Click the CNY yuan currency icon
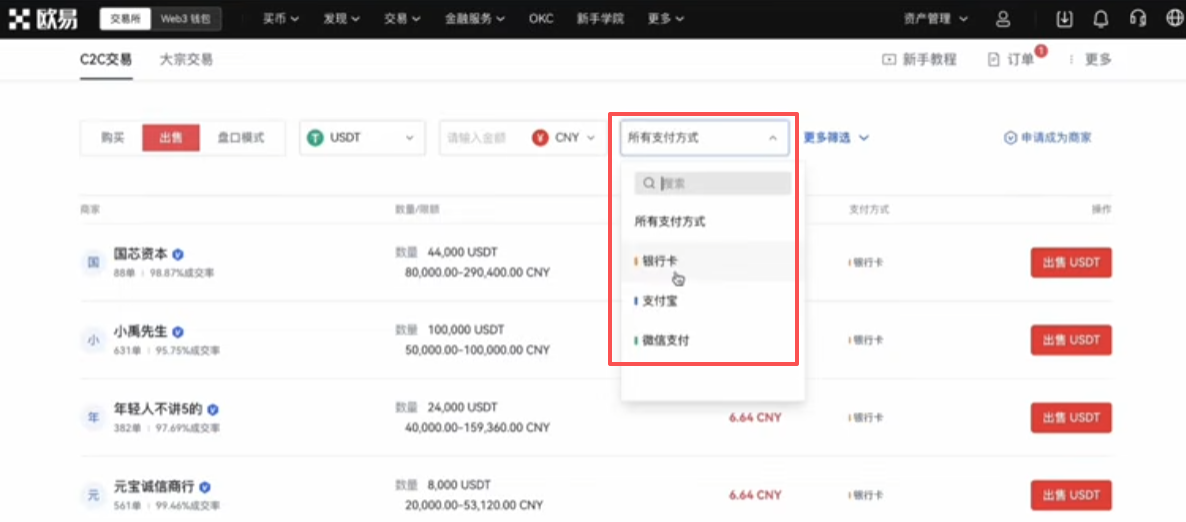Screen dimensions: 1186x522 (x=540, y=138)
